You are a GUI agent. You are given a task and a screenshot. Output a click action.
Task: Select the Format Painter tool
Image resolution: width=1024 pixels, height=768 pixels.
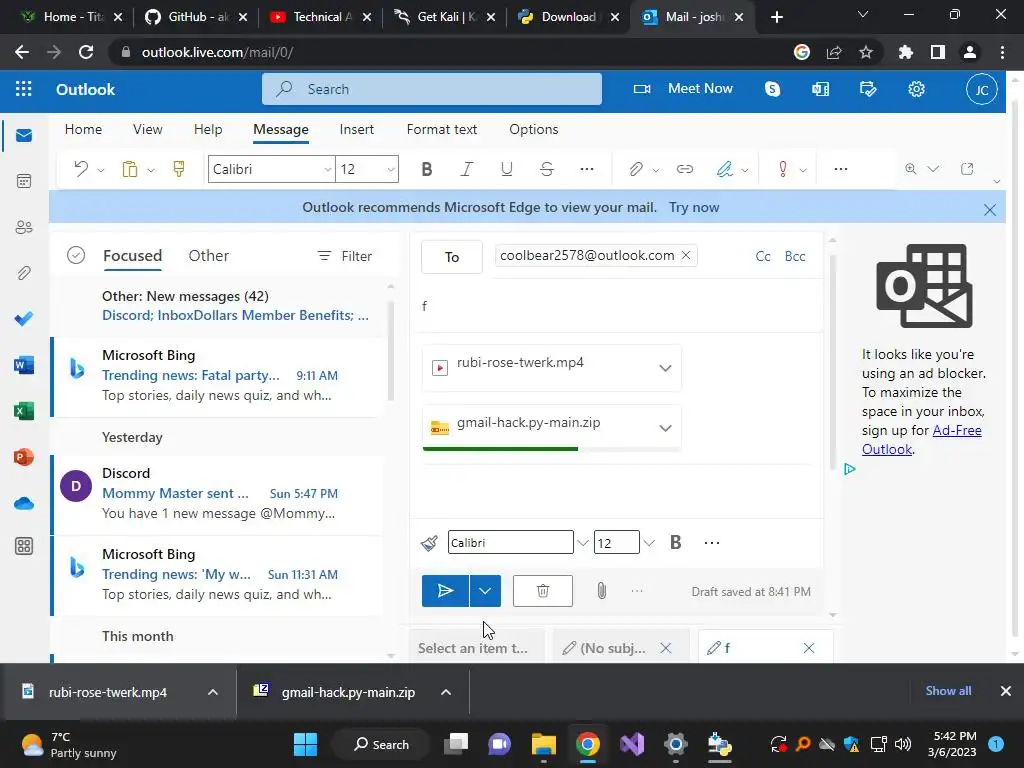178,169
